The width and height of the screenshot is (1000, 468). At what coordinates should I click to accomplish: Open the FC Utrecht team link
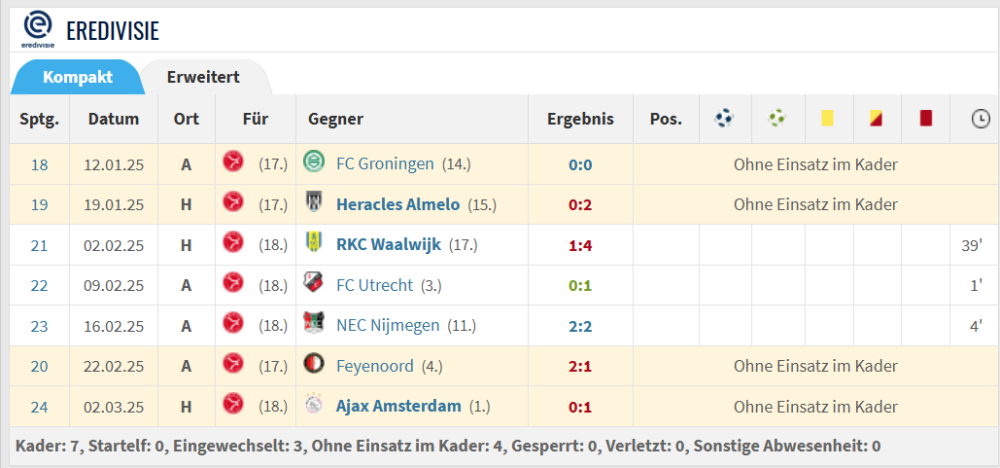[x=374, y=285]
